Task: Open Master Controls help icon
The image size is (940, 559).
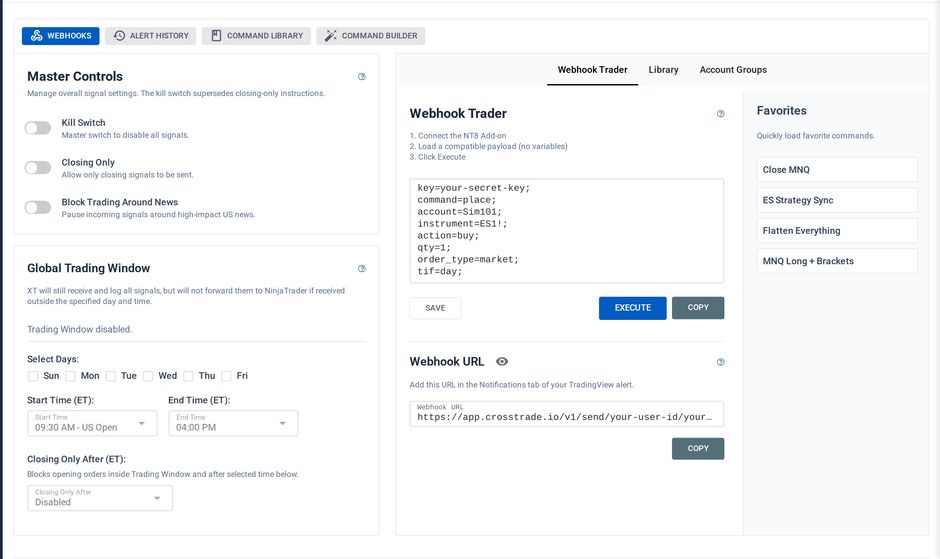Action: coord(361,76)
